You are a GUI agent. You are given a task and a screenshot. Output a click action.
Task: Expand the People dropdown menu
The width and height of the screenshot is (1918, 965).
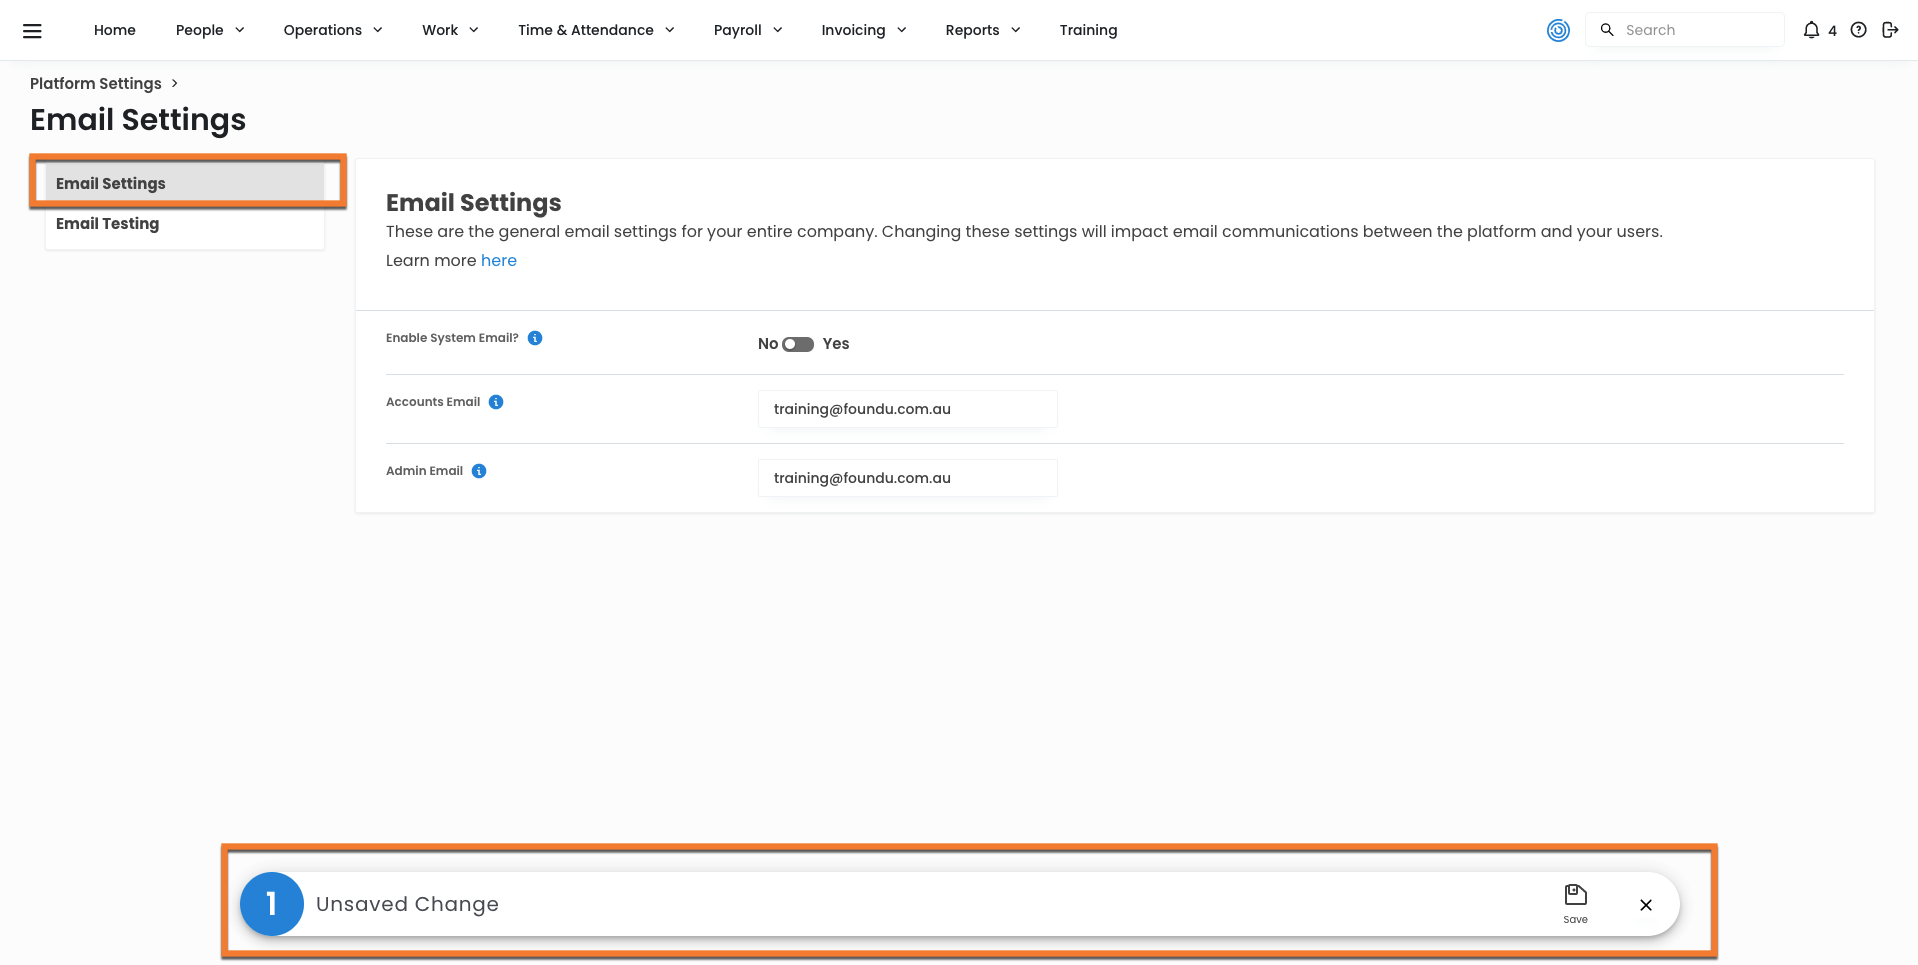click(x=210, y=30)
